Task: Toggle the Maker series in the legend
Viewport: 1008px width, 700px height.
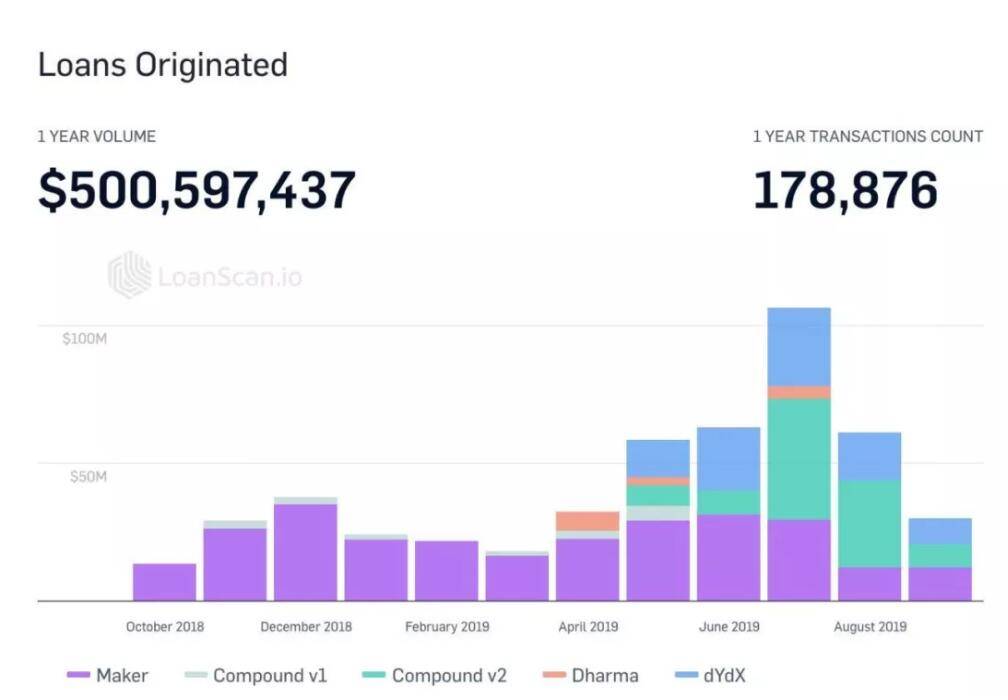Action: pyautogui.click(x=107, y=676)
